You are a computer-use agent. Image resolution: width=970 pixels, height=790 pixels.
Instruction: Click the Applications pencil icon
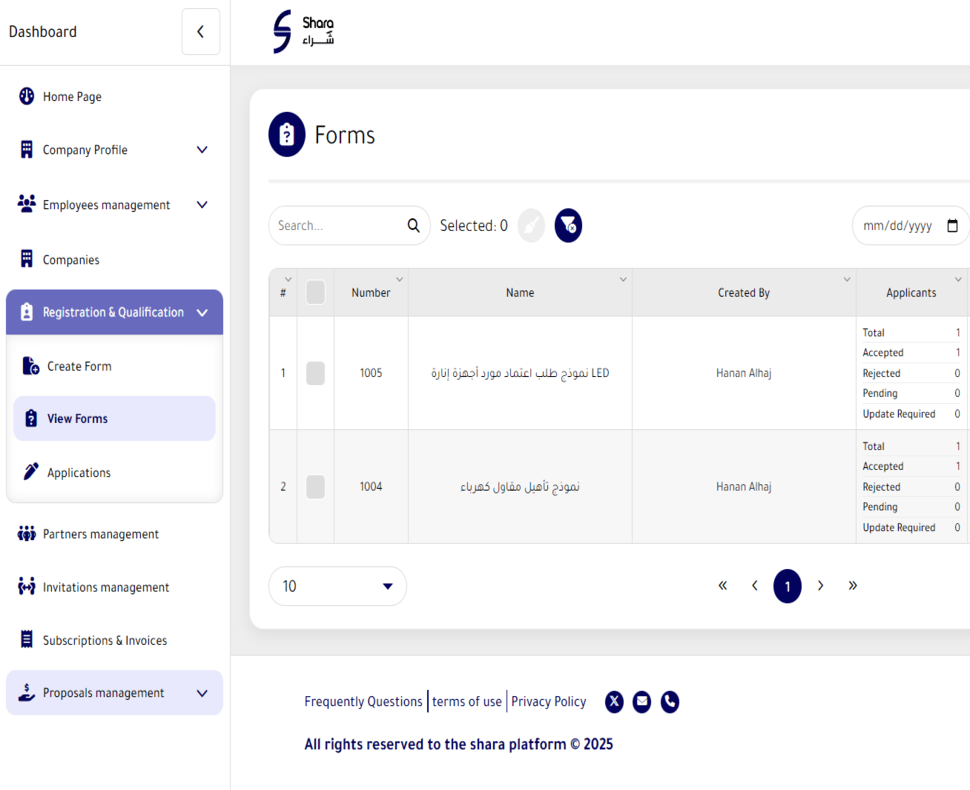[x=31, y=471]
